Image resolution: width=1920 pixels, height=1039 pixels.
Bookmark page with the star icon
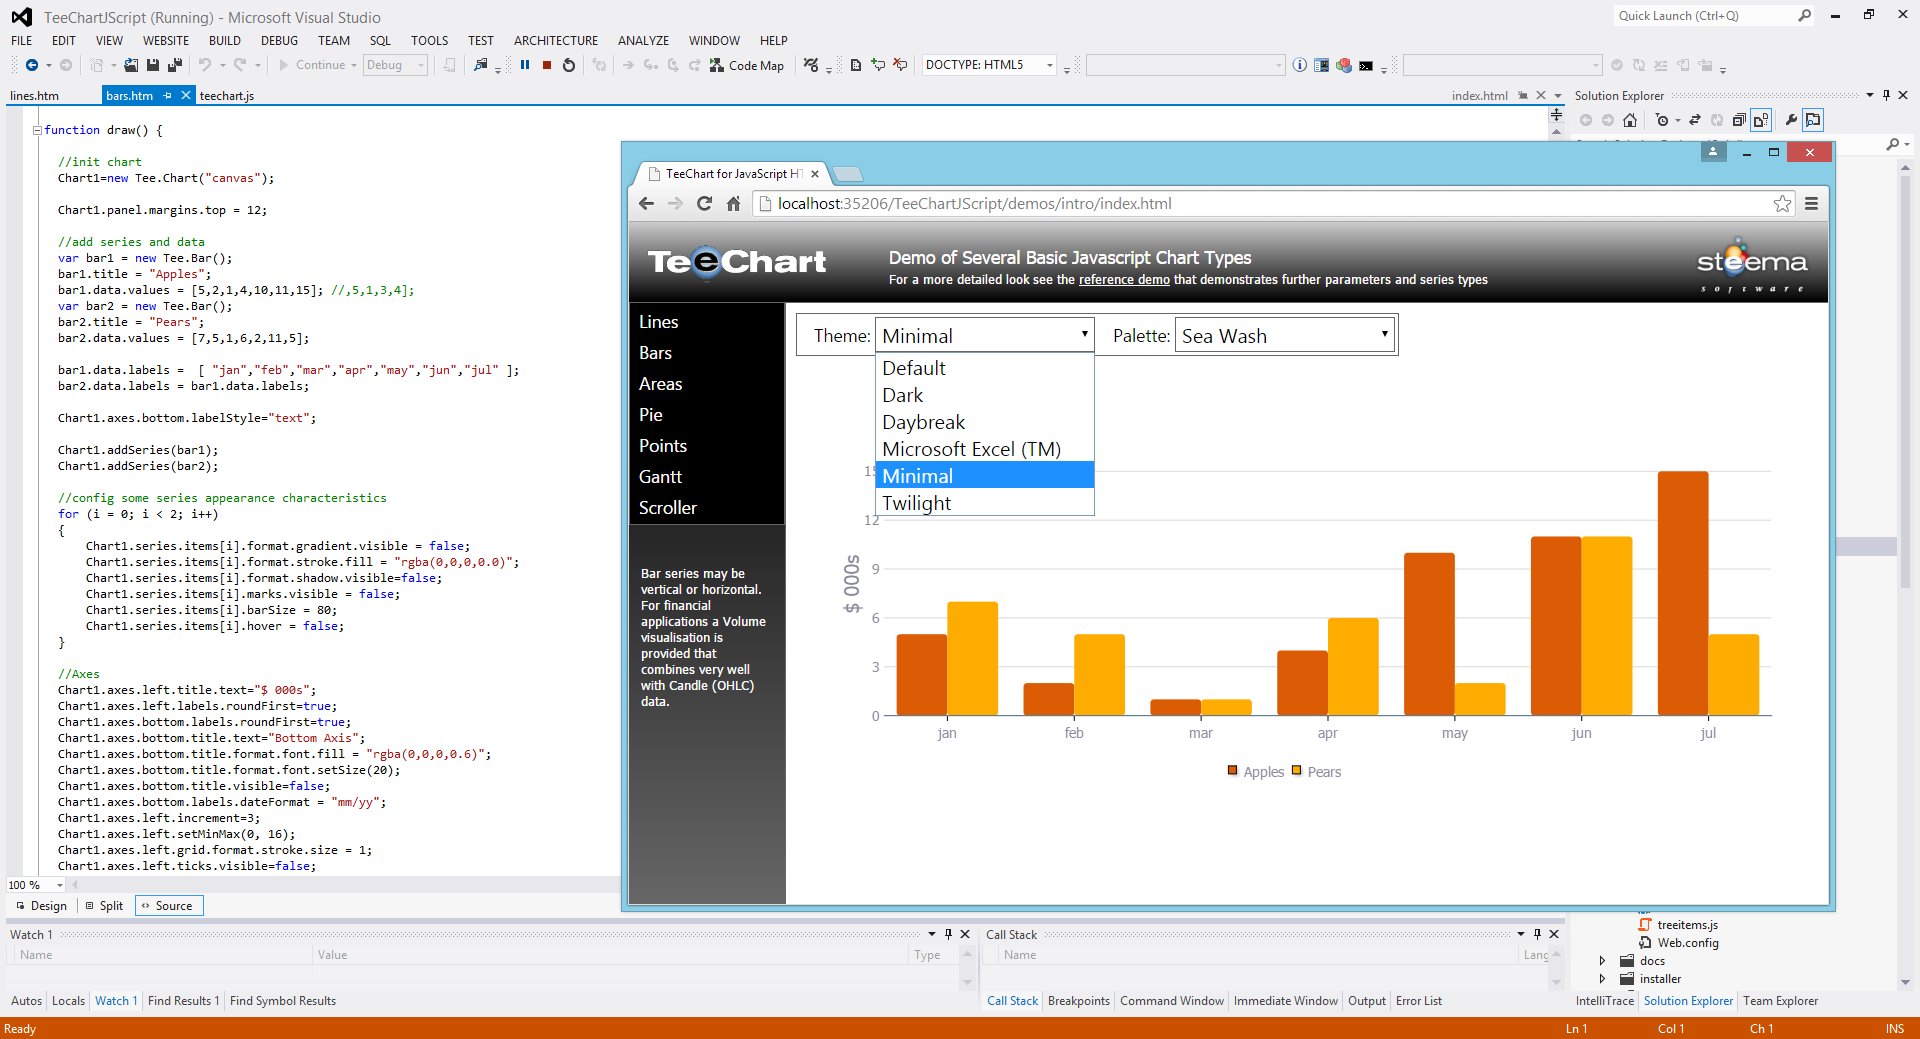click(x=1782, y=204)
